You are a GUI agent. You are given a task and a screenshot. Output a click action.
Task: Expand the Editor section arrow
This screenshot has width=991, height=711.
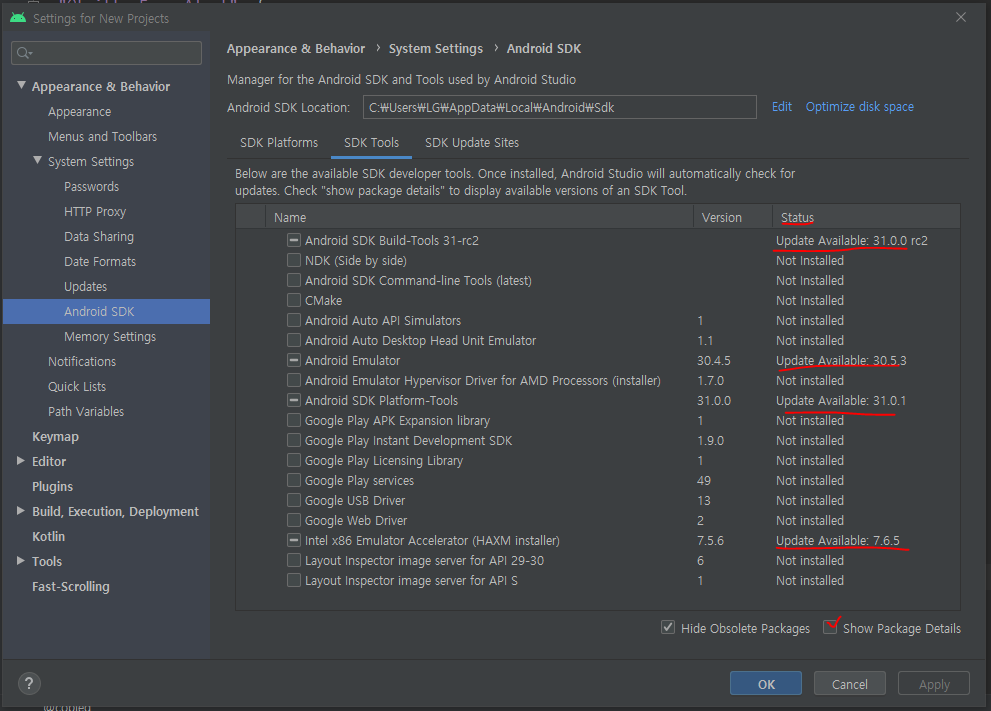click(x=21, y=461)
